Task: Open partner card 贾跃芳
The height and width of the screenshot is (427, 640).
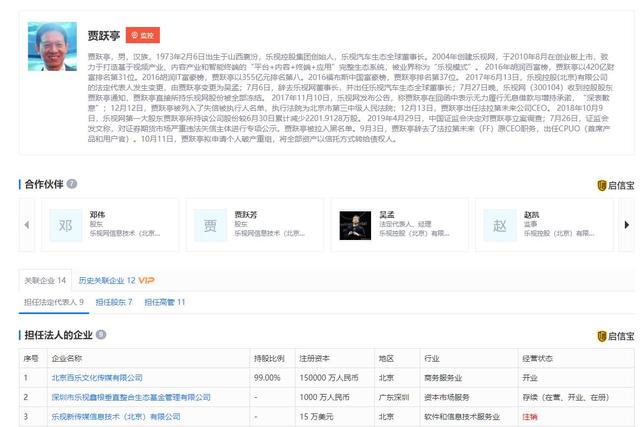Action: click(255, 225)
